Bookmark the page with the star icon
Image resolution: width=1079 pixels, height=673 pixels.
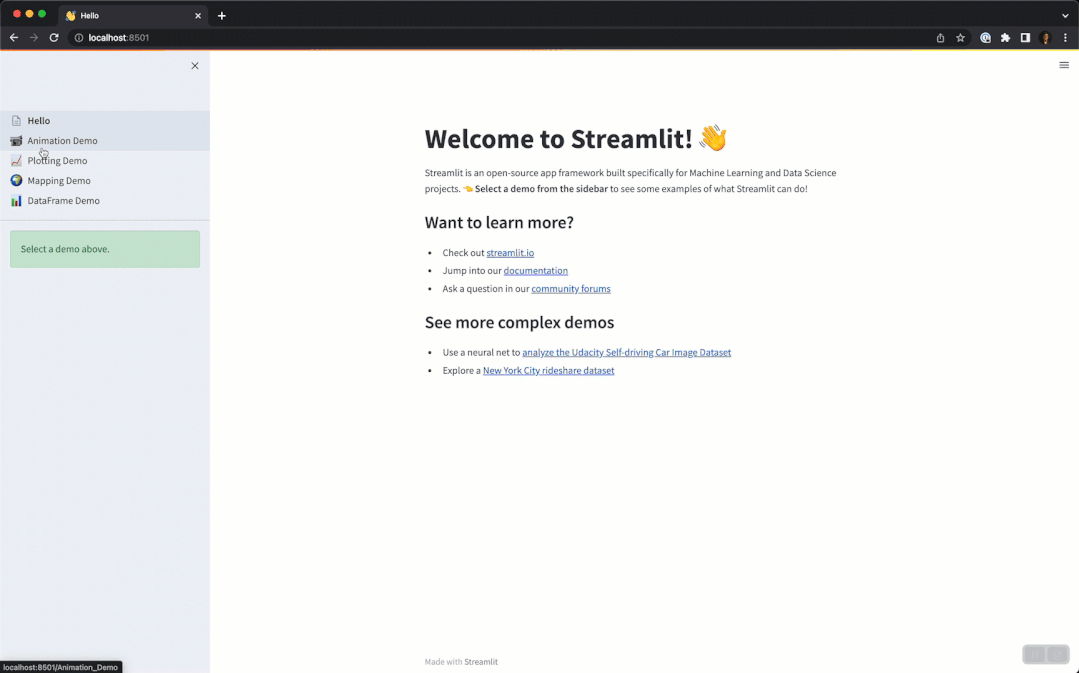(x=960, y=37)
